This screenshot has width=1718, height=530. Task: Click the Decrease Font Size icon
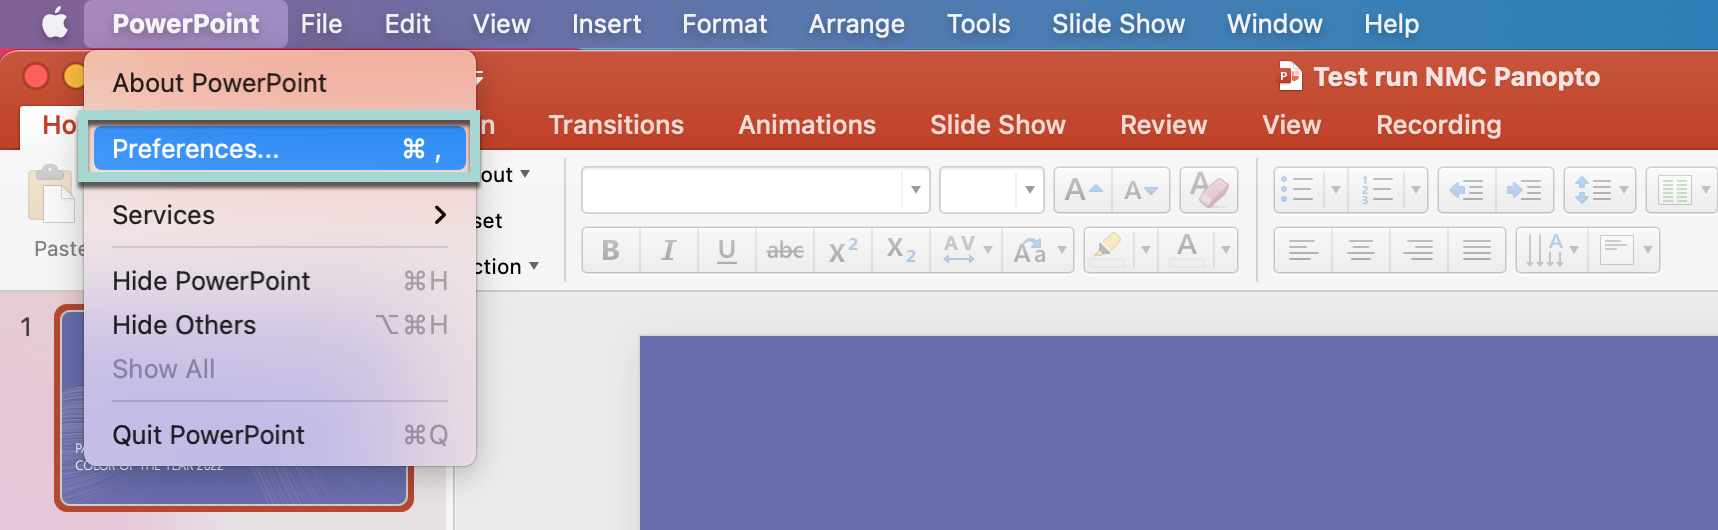1139,190
